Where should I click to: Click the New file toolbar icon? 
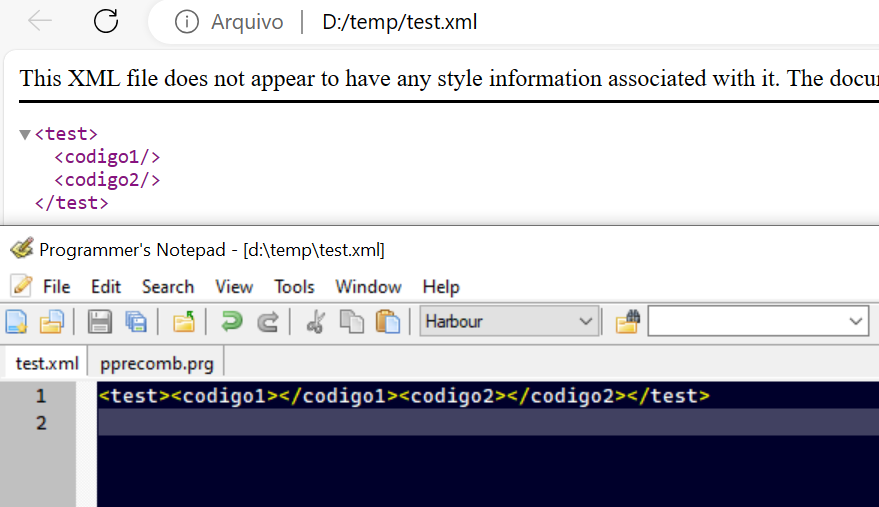(16, 322)
